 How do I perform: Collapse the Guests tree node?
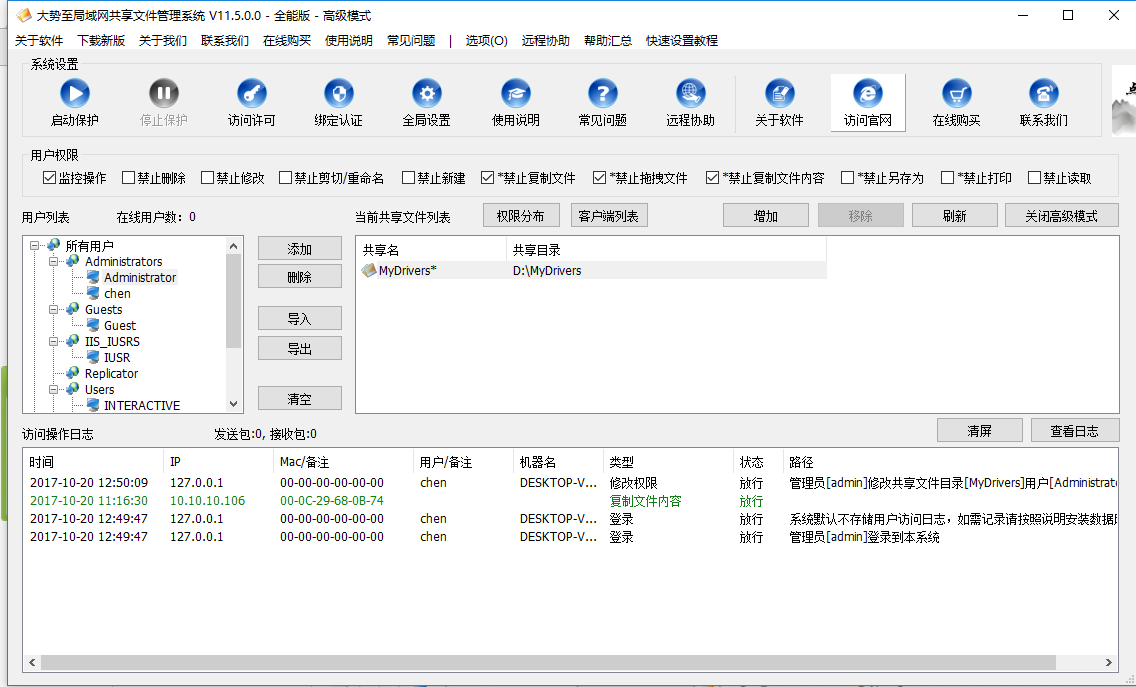coord(54,309)
